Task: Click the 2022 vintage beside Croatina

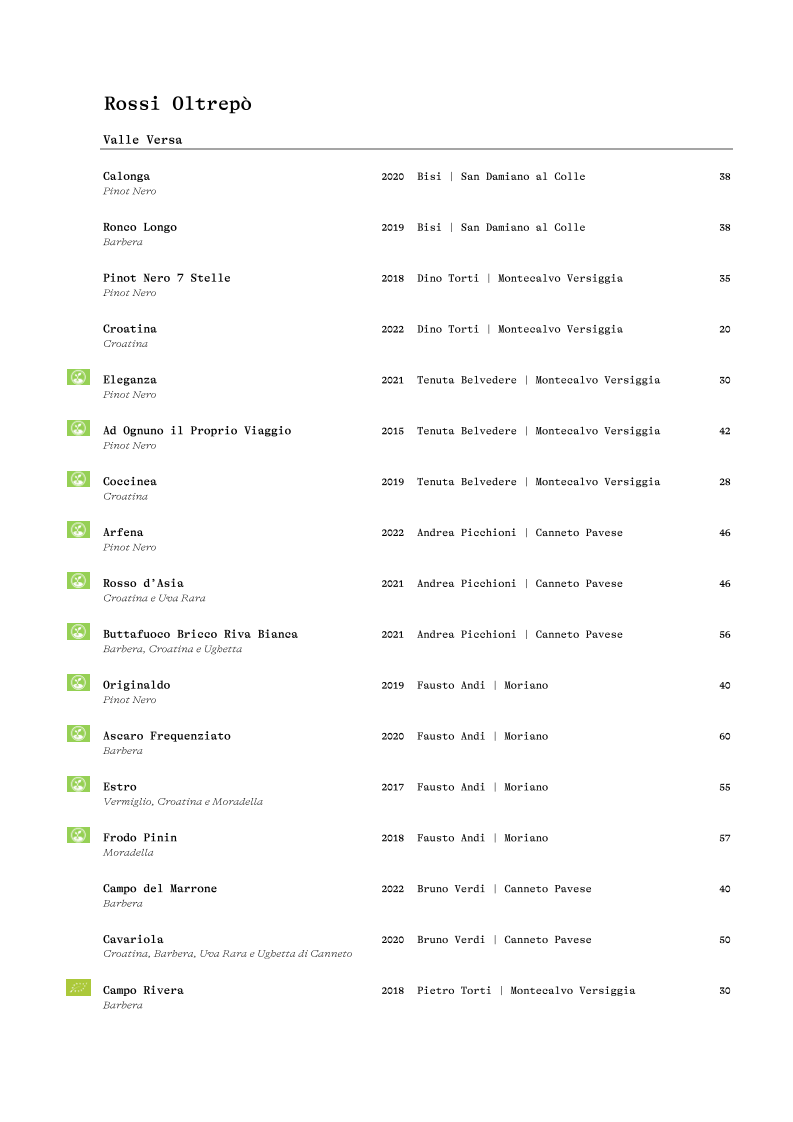Action: 392,329
